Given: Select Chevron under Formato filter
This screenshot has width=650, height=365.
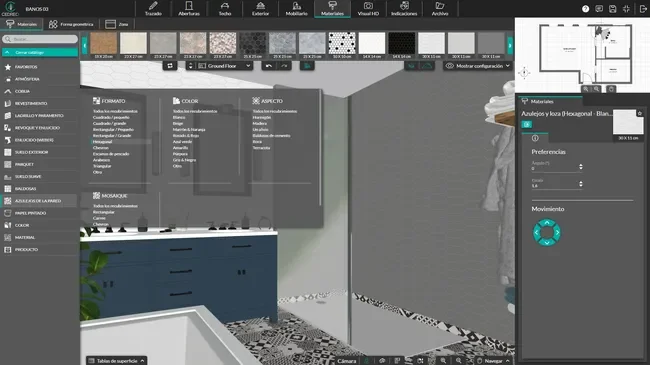Looking at the screenshot, I should coord(101,148).
